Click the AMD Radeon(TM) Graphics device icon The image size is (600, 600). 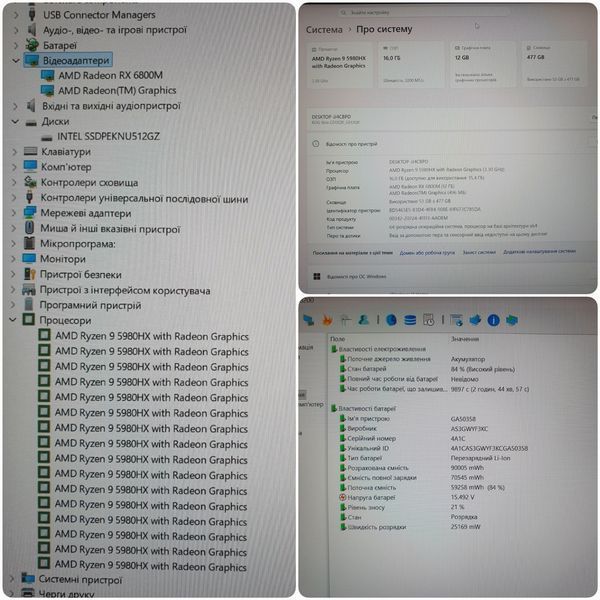47,91
